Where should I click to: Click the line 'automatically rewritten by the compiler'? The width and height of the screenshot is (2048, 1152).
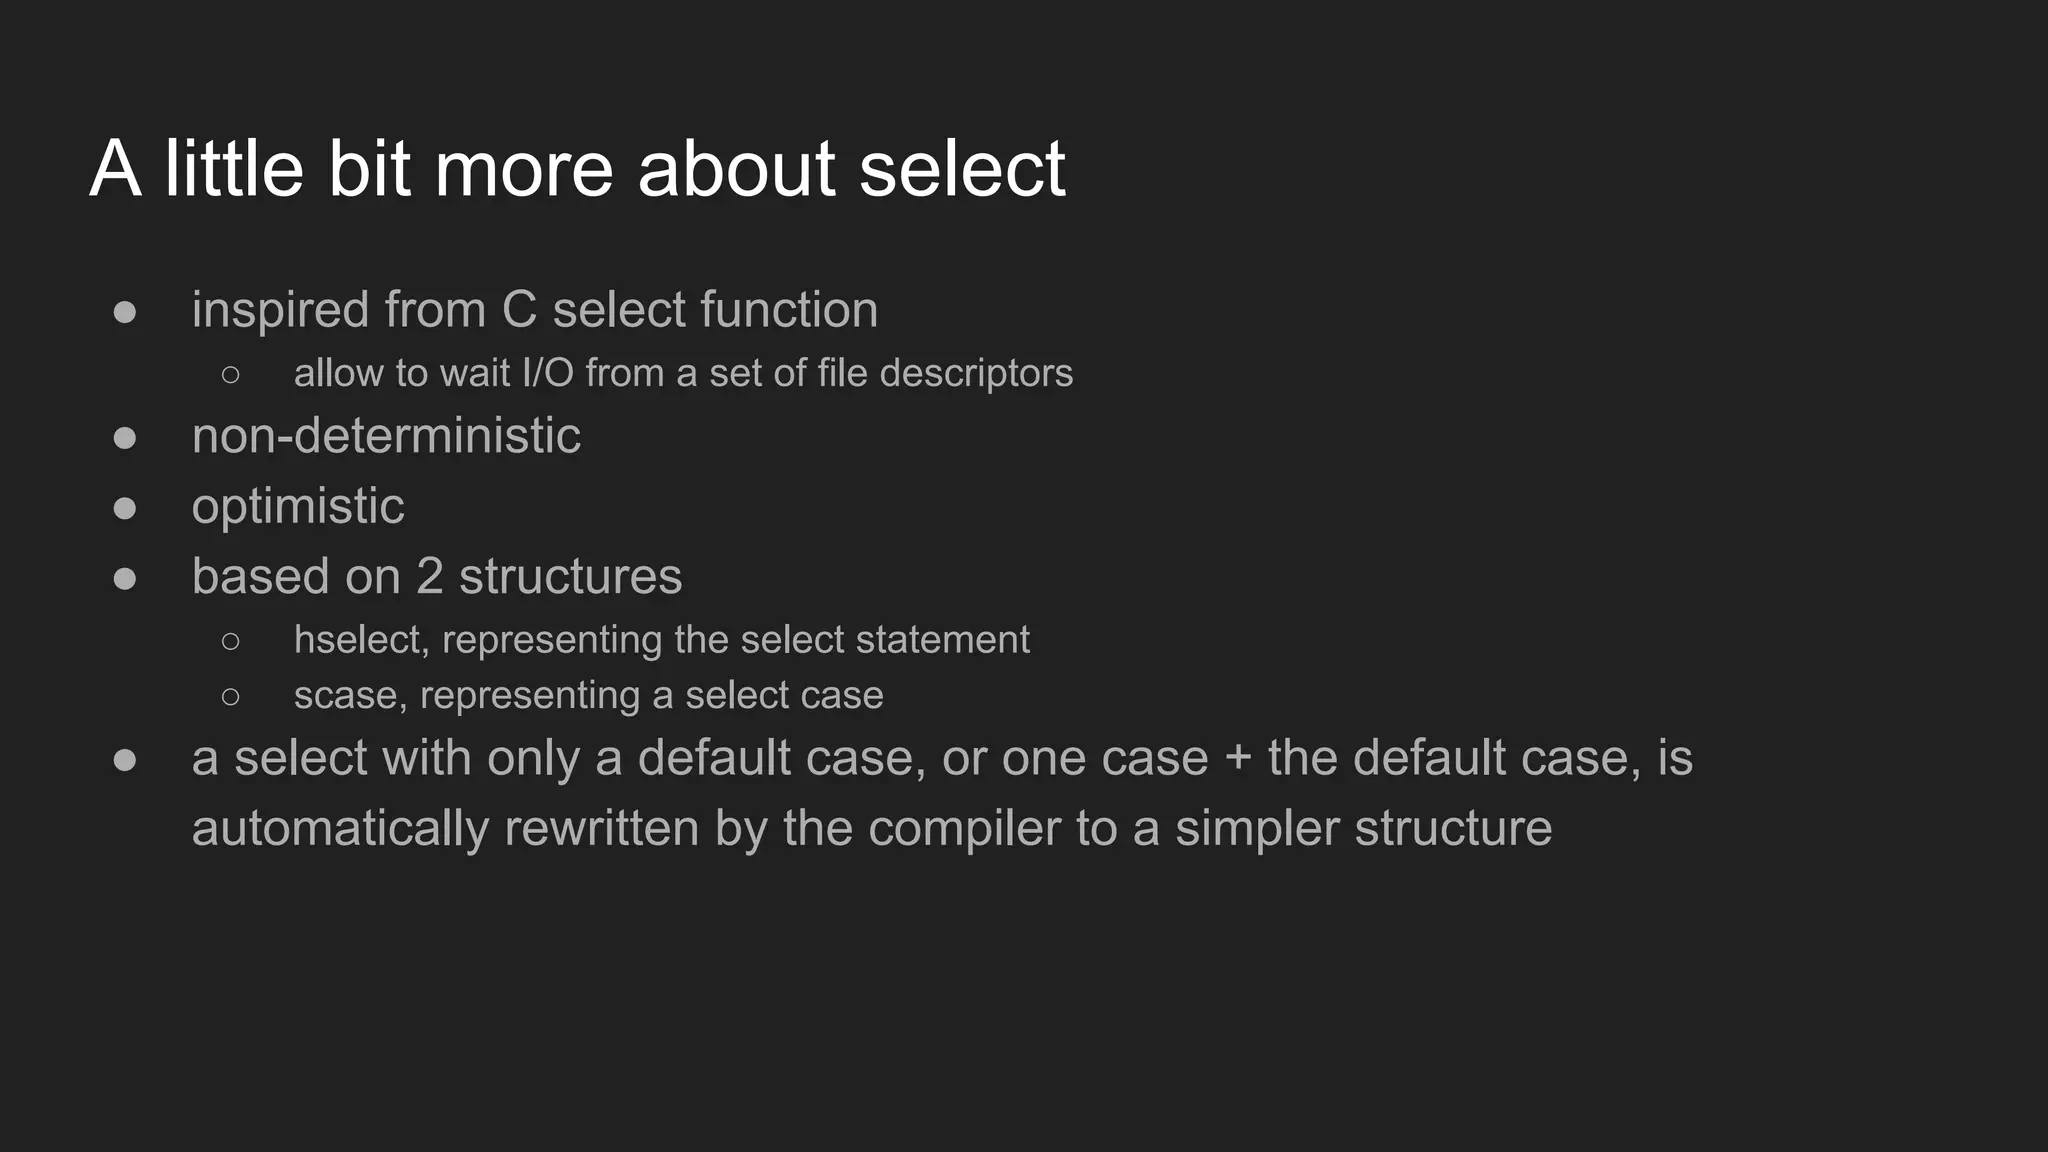tap(872, 829)
